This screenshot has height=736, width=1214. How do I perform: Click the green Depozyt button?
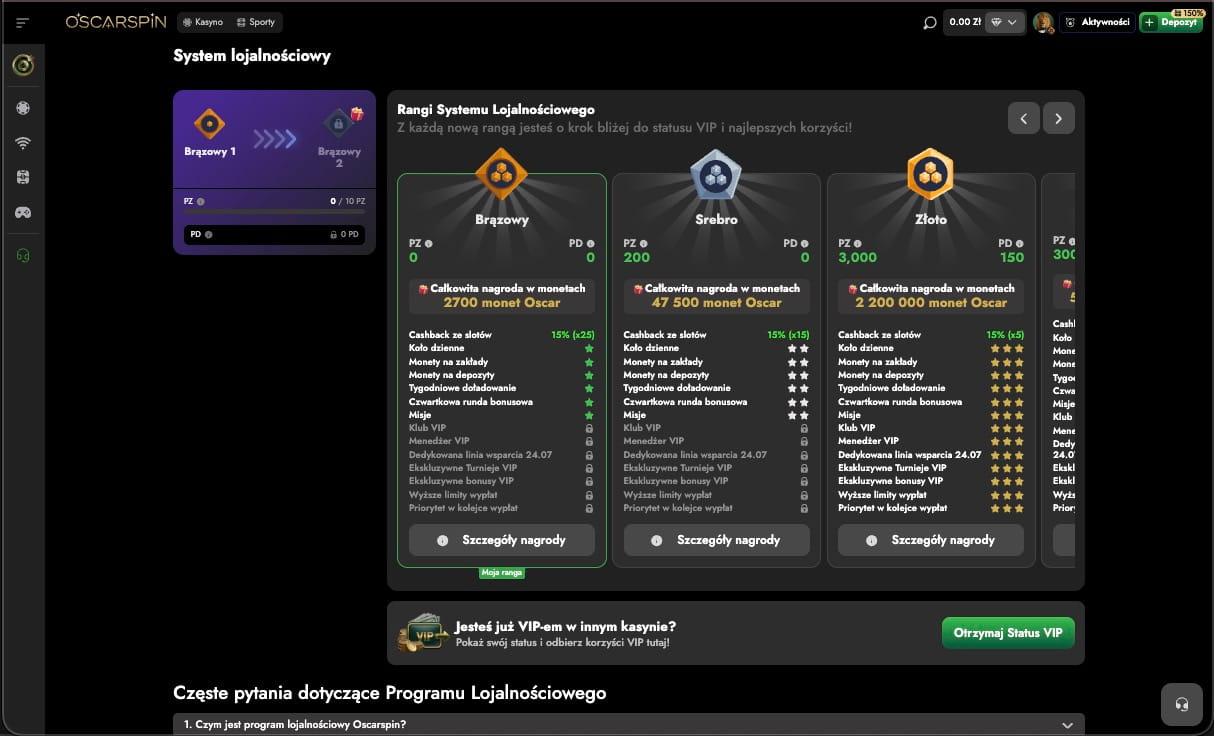point(1171,22)
